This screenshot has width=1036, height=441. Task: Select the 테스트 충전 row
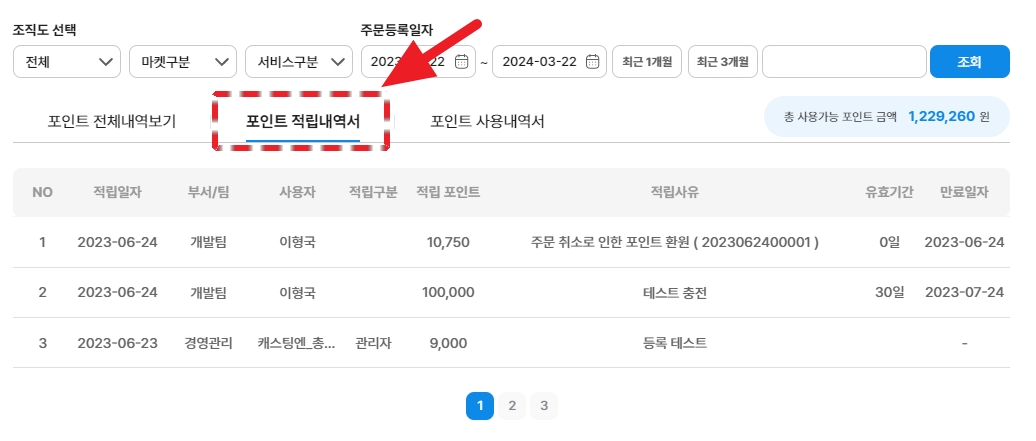coord(674,293)
